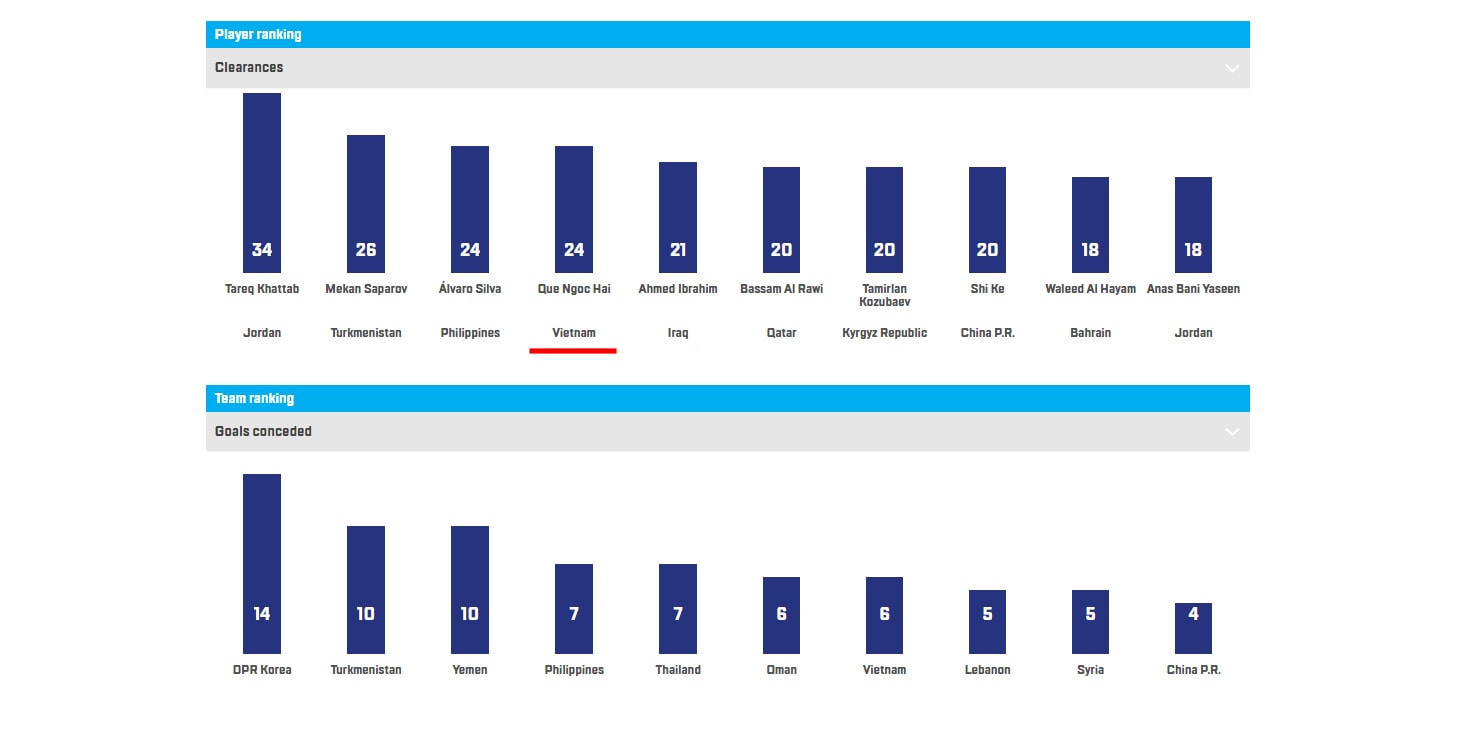This screenshot has width=1464, height=732.
Task: Click Turkmenistan label in Team ranking
Action: (x=366, y=670)
